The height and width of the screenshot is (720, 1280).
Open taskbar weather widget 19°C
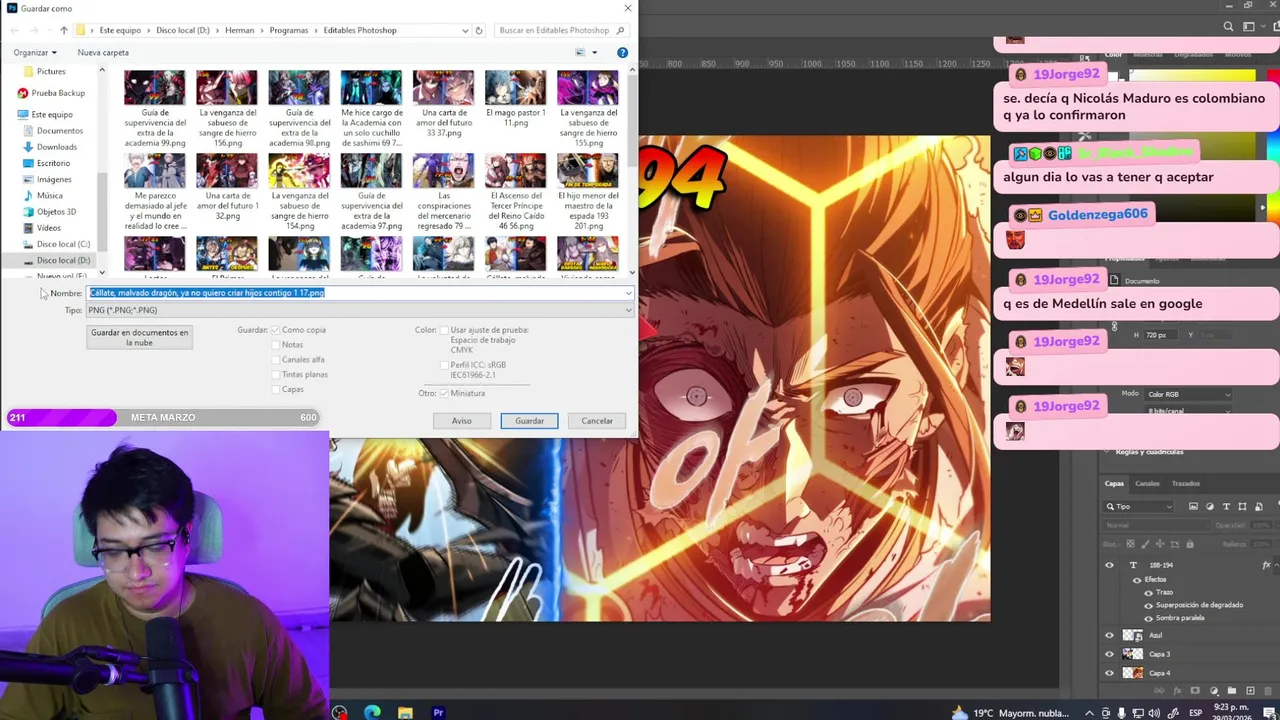pyautogui.click(x=1010, y=712)
